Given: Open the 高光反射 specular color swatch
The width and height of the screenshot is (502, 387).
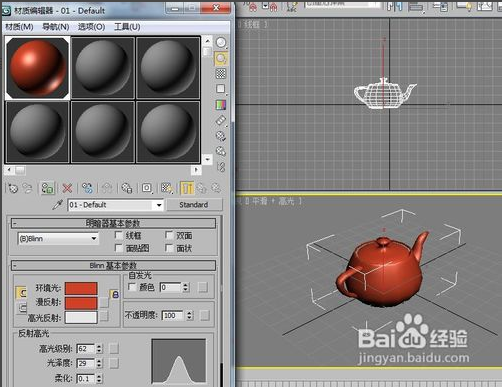Looking at the screenshot, I should click(x=81, y=317).
